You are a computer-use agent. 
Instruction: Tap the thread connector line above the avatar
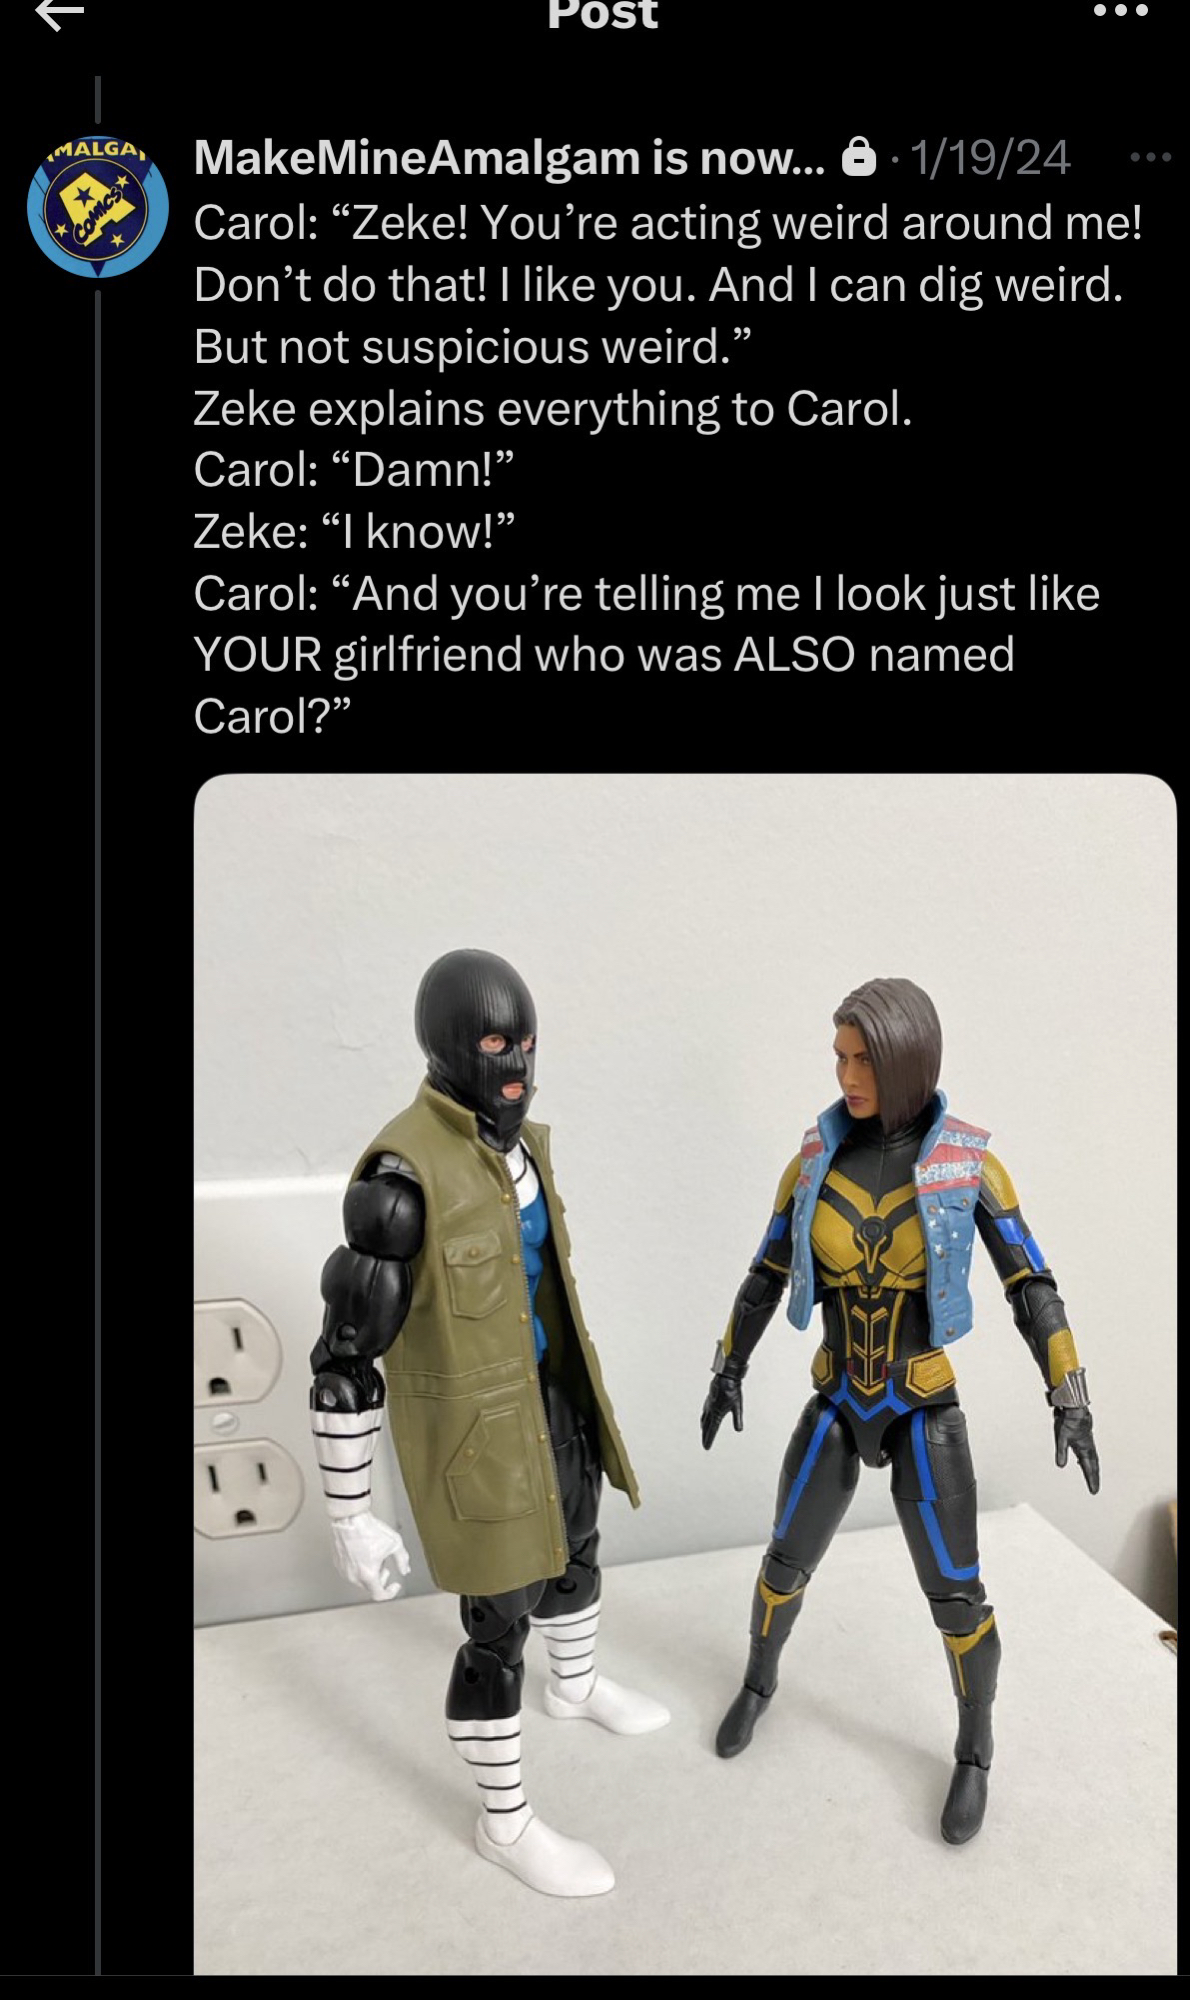(x=98, y=105)
